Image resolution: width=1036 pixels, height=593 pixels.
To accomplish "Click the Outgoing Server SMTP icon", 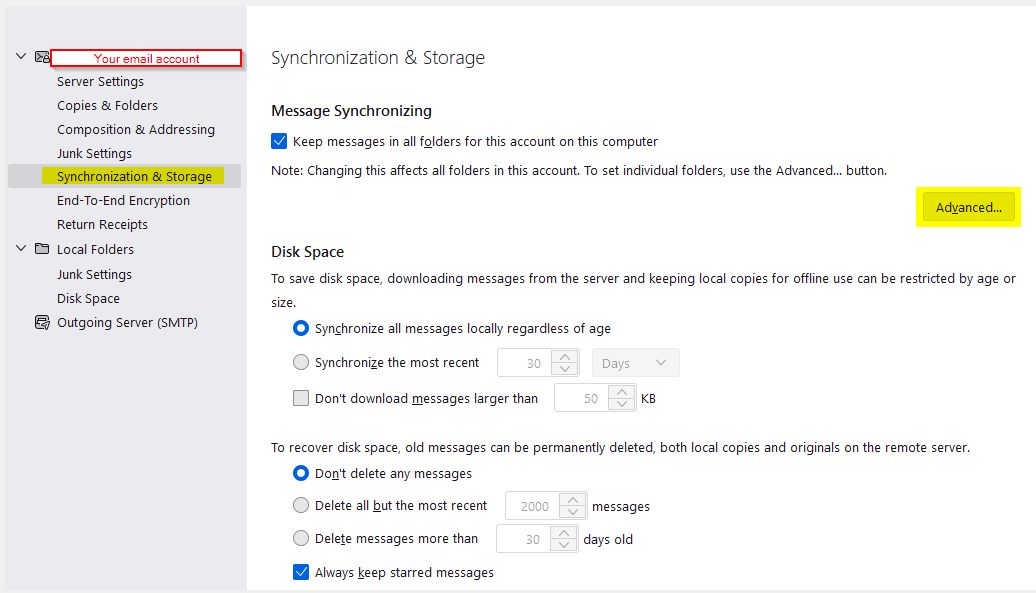I will (42, 322).
